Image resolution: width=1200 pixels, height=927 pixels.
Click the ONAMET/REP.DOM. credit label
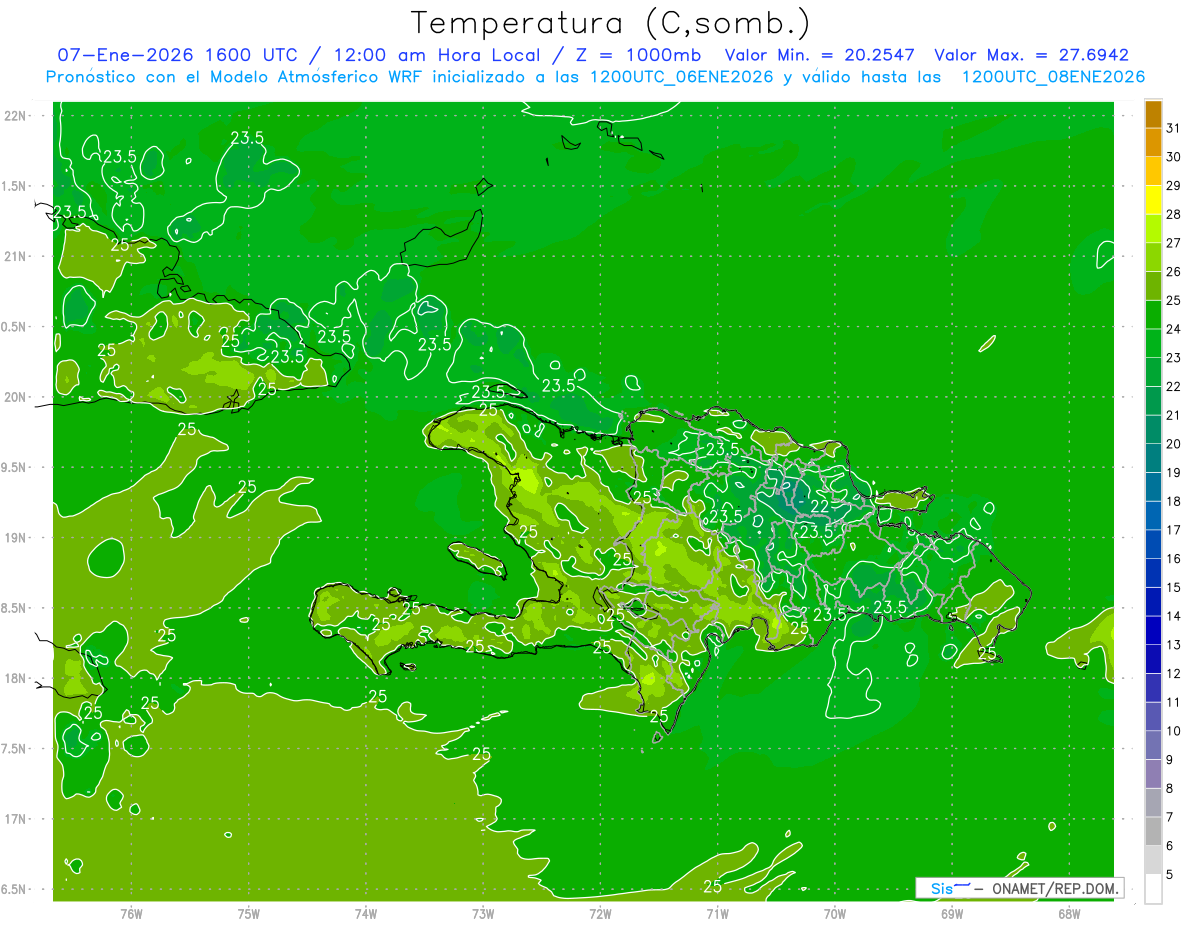(x=1054, y=888)
